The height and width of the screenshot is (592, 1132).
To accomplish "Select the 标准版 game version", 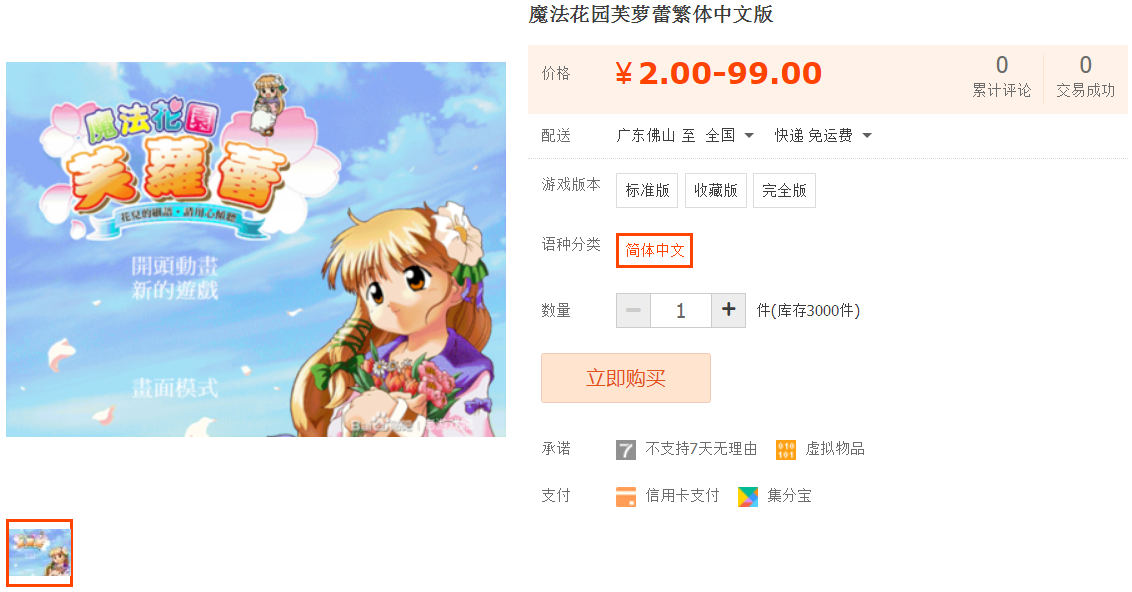I will [647, 191].
